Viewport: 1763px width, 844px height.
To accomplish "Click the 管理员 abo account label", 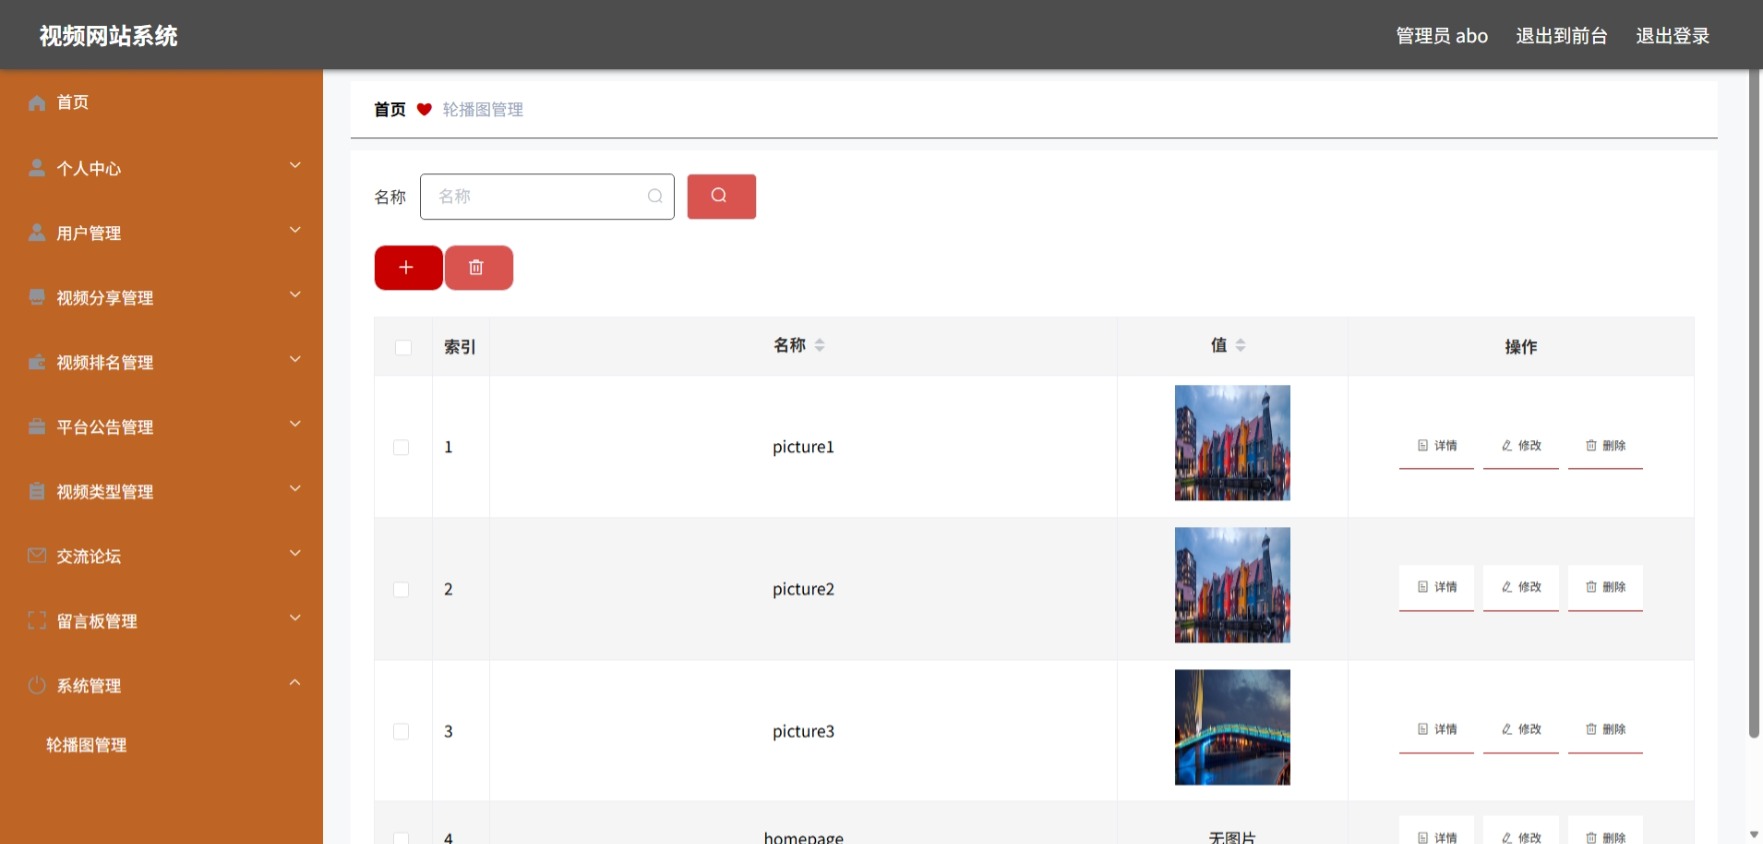I will point(1442,36).
